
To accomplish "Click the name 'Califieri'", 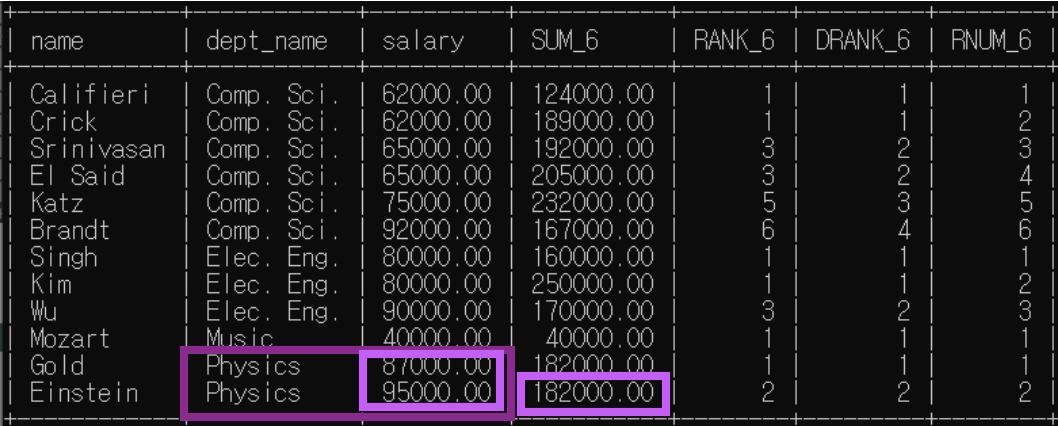I will [90, 95].
